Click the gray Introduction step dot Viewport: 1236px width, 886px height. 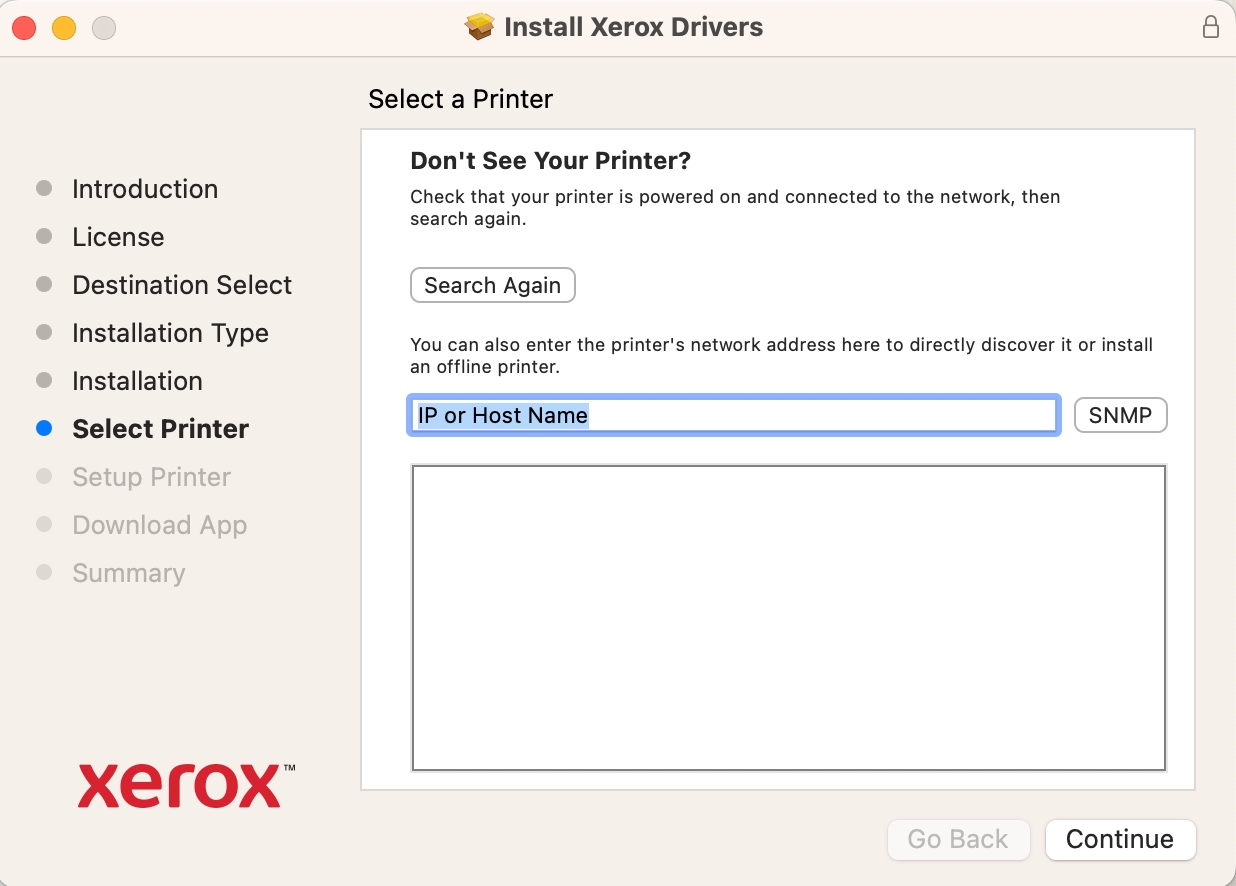coord(44,188)
